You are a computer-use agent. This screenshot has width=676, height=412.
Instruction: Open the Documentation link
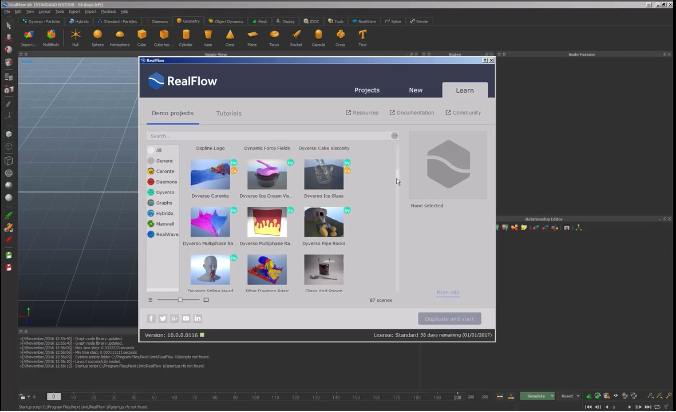pos(412,112)
